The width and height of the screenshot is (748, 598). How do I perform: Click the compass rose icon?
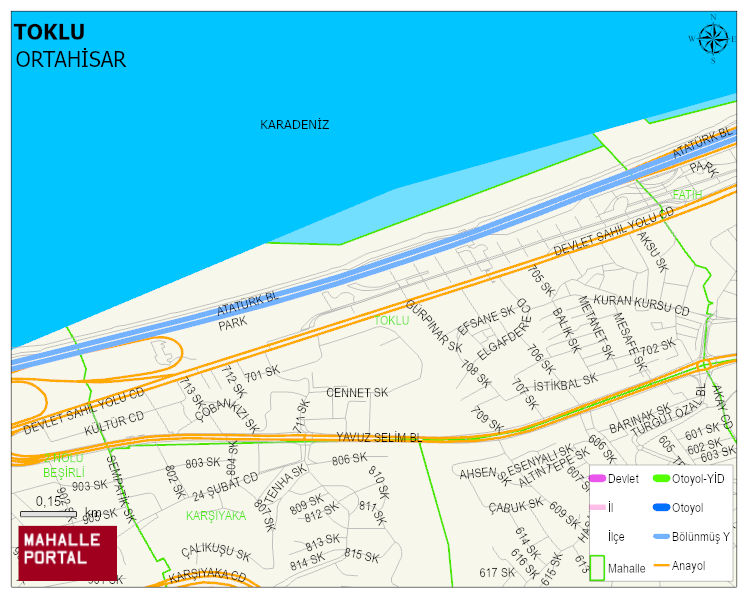coord(713,39)
